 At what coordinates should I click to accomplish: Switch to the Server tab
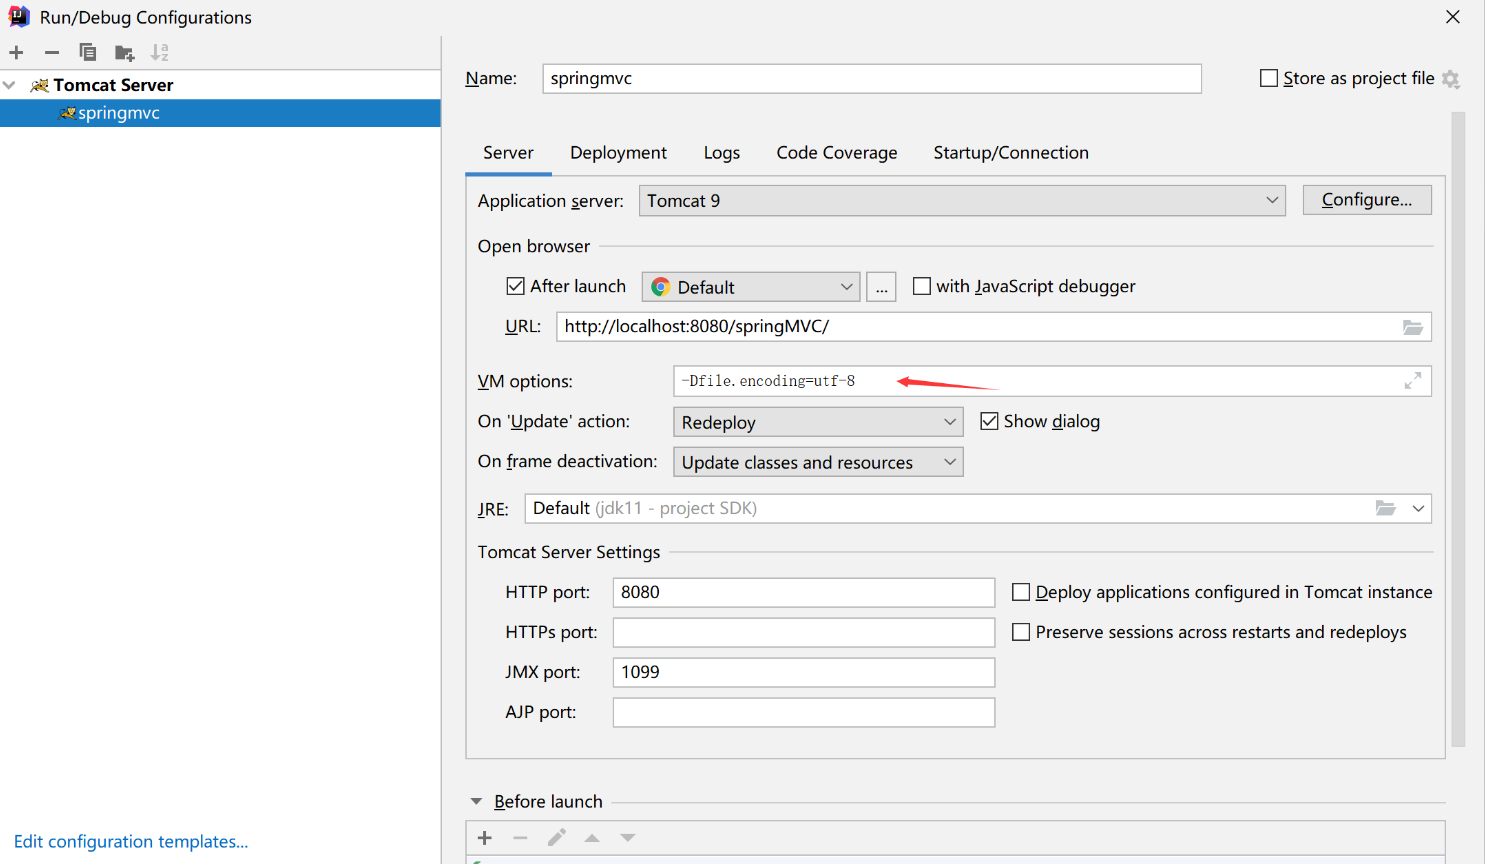[508, 153]
